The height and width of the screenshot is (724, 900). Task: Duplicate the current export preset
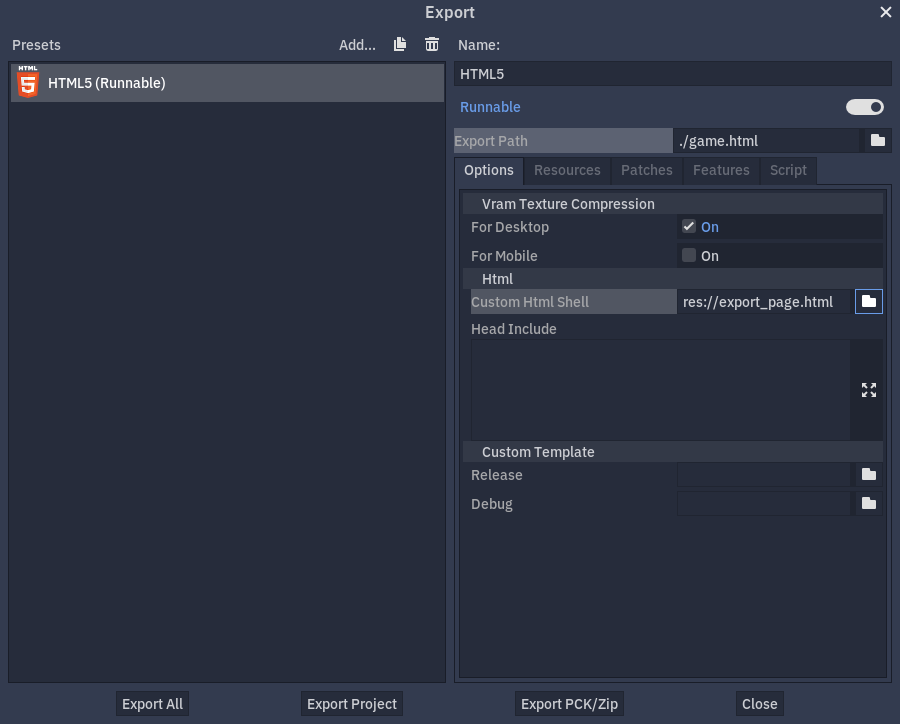coord(399,44)
